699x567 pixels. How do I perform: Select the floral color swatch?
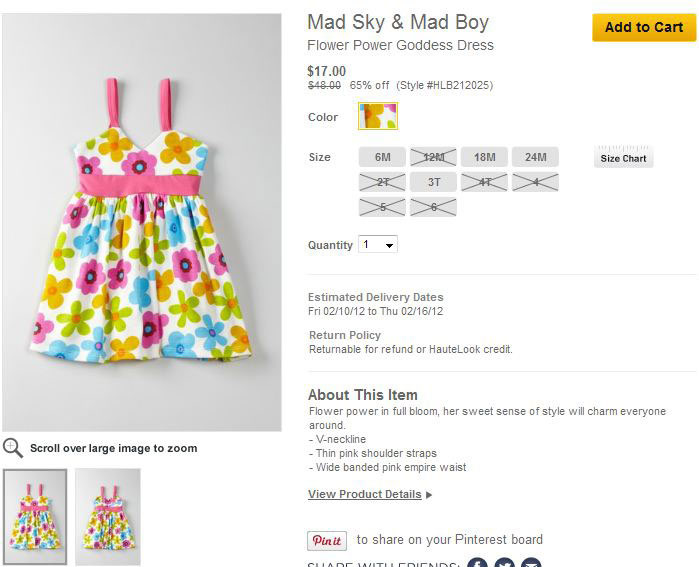pyautogui.click(x=378, y=116)
